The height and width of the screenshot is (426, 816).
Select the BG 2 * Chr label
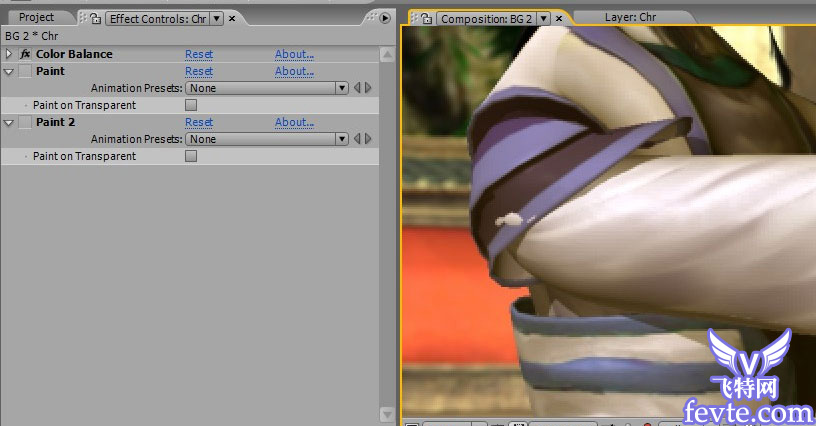[x=31, y=36]
